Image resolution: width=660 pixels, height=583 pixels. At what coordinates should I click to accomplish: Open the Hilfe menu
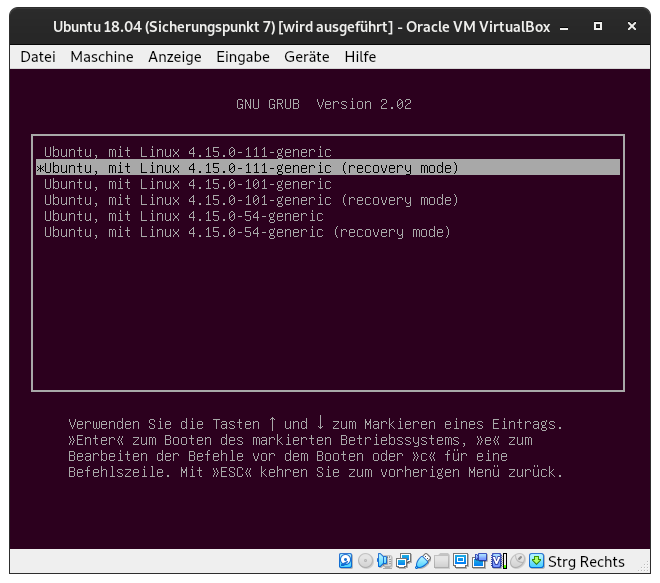point(360,57)
